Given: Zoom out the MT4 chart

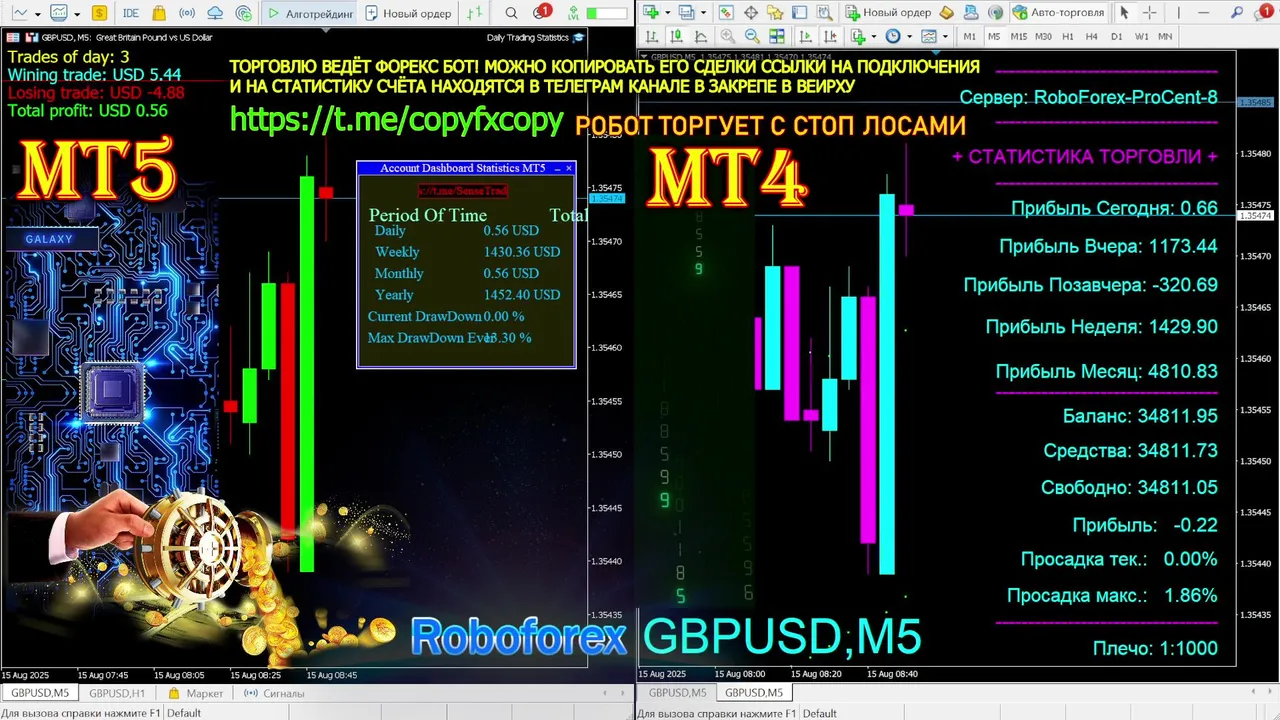Looking at the screenshot, I should click(x=752, y=36).
